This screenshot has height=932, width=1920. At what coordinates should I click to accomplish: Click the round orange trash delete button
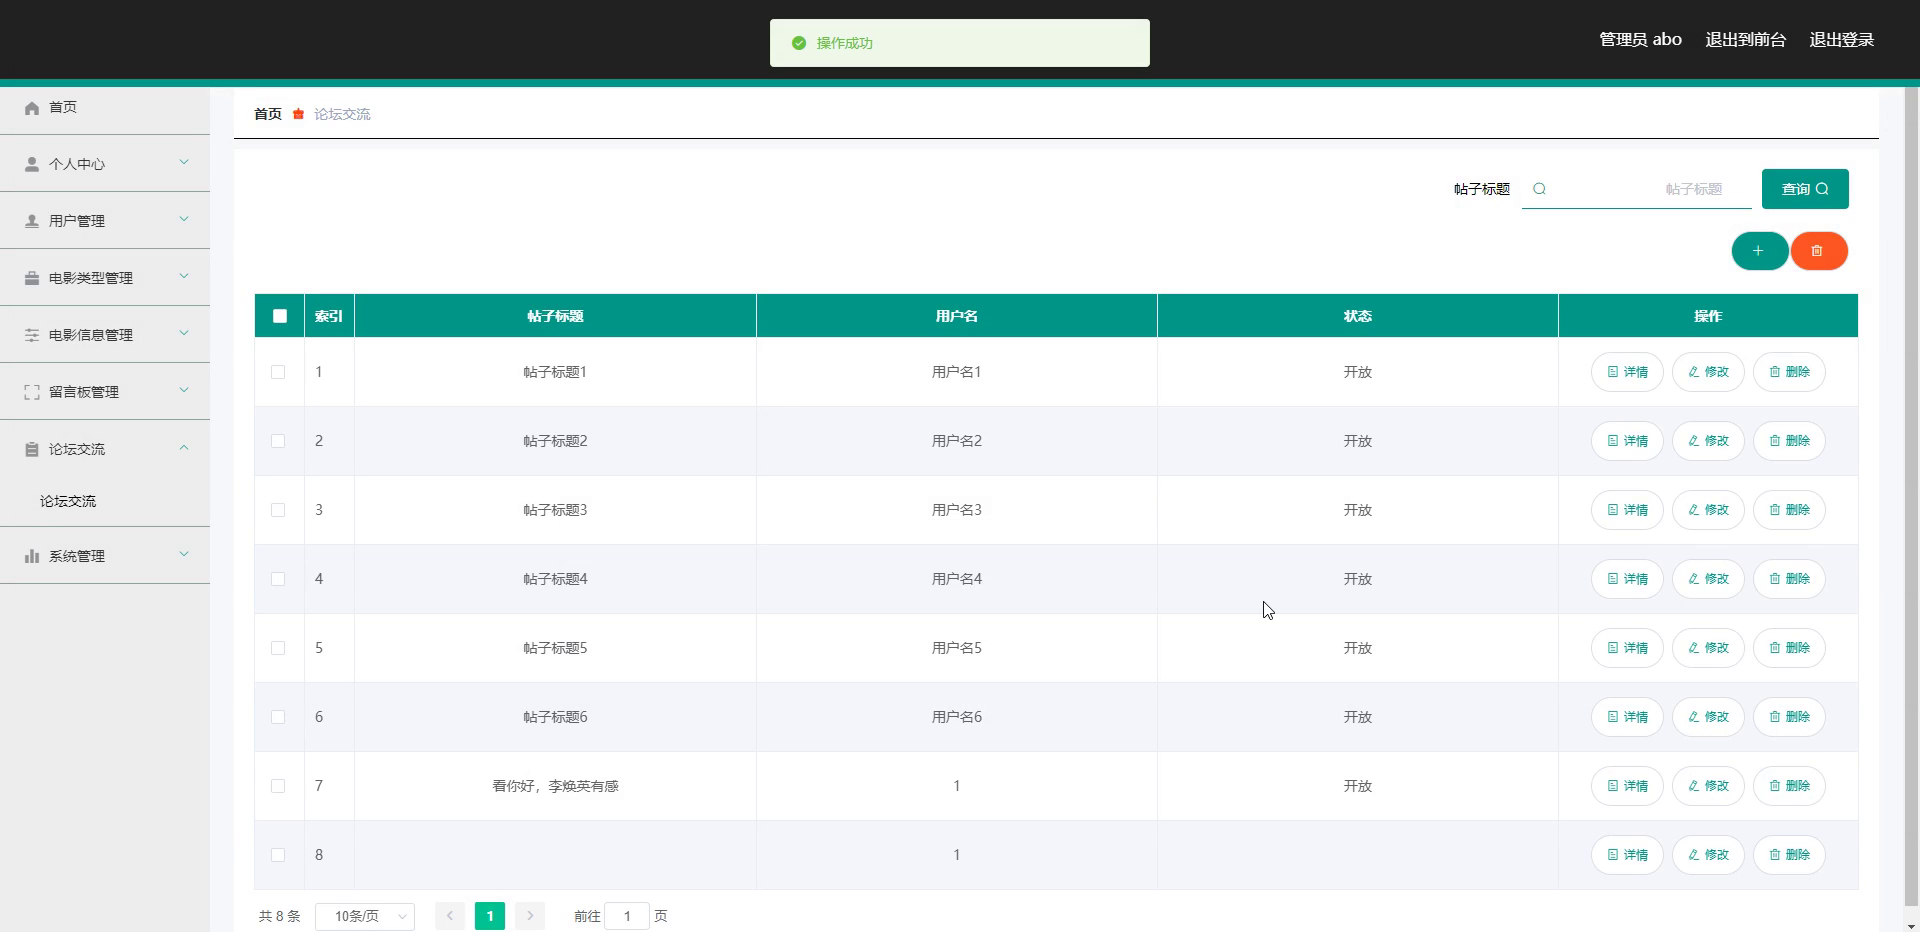[1818, 251]
